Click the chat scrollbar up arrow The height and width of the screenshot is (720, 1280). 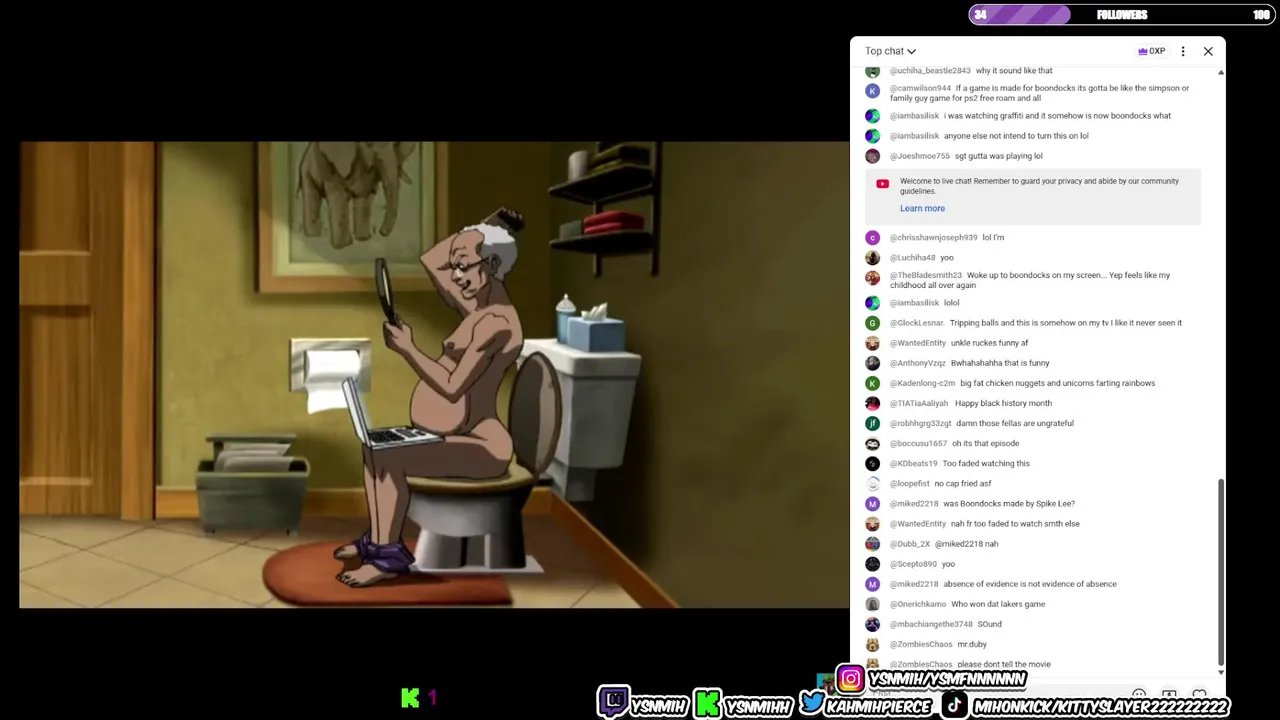coord(1221,72)
